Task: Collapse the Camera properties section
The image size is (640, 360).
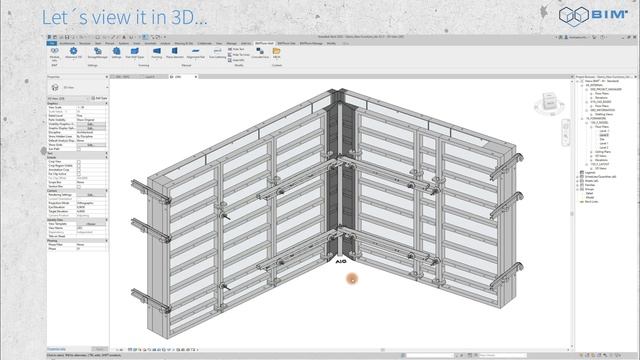Action: [107, 191]
